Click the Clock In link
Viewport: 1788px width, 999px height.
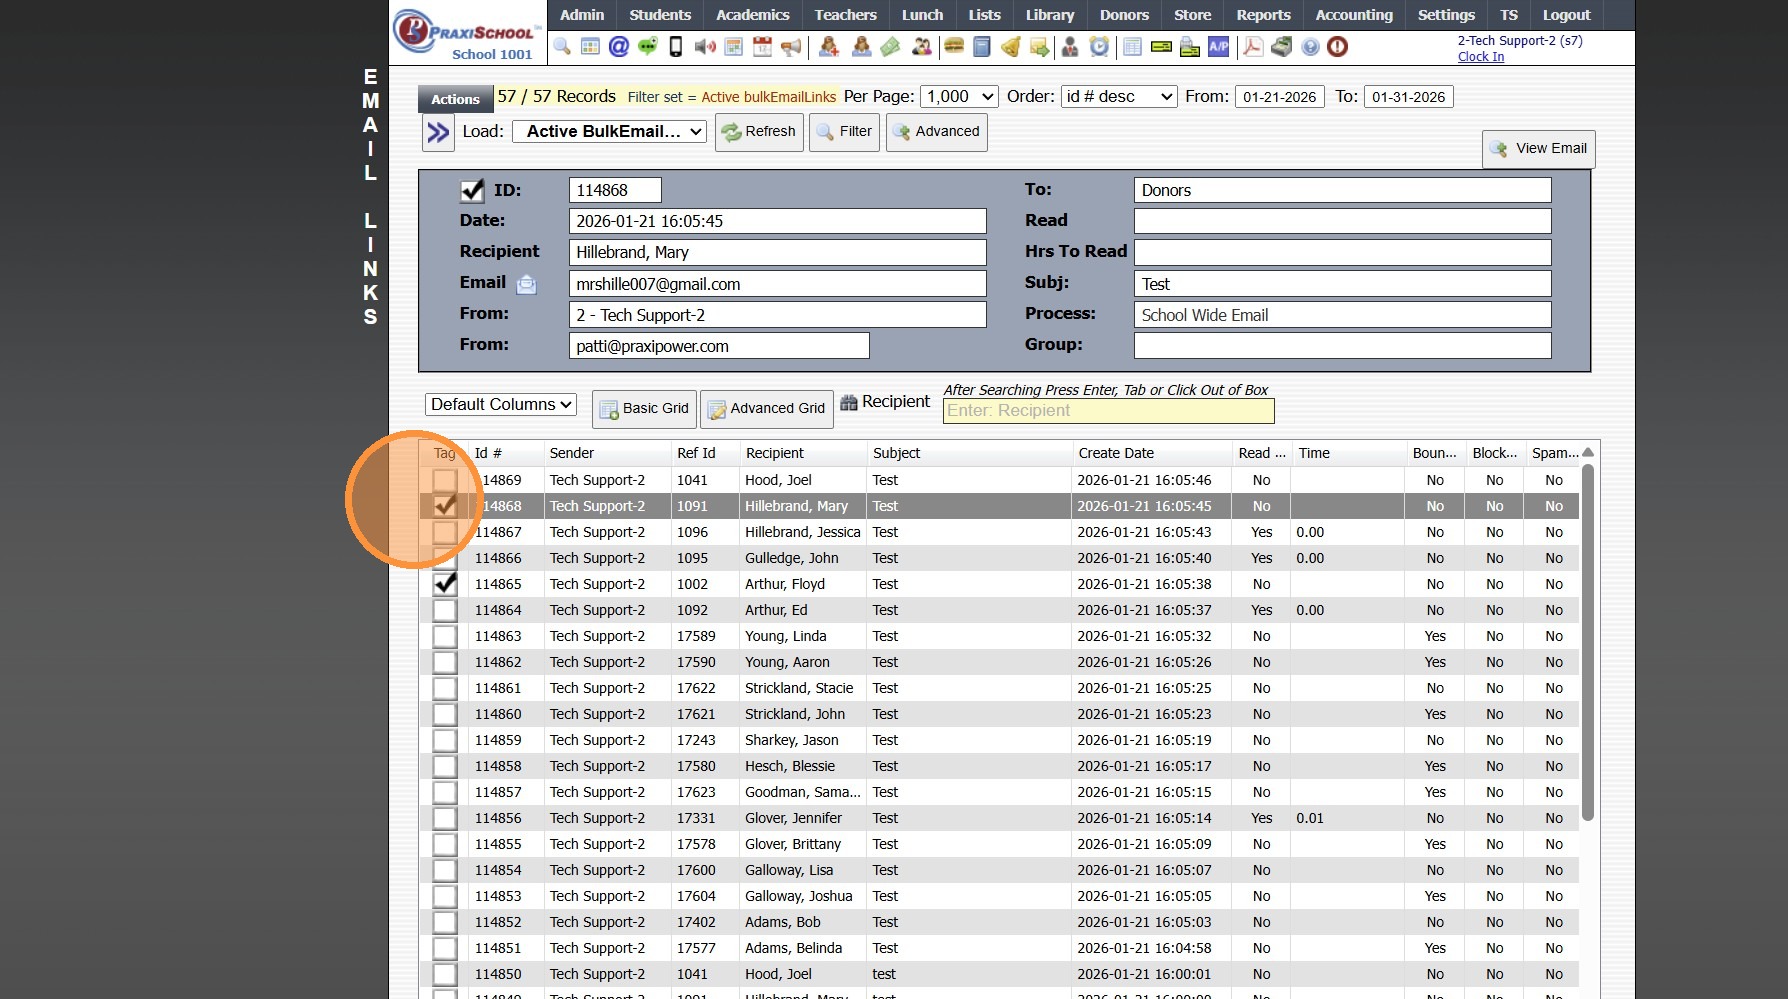point(1480,57)
